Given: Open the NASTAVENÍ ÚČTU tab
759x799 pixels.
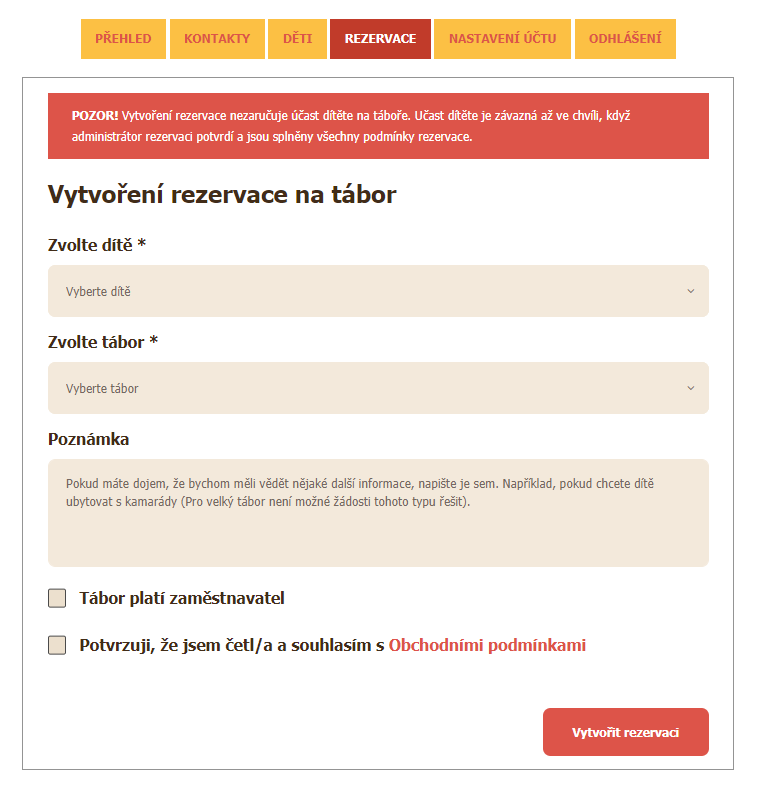Looking at the screenshot, I should tap(502, 39).
